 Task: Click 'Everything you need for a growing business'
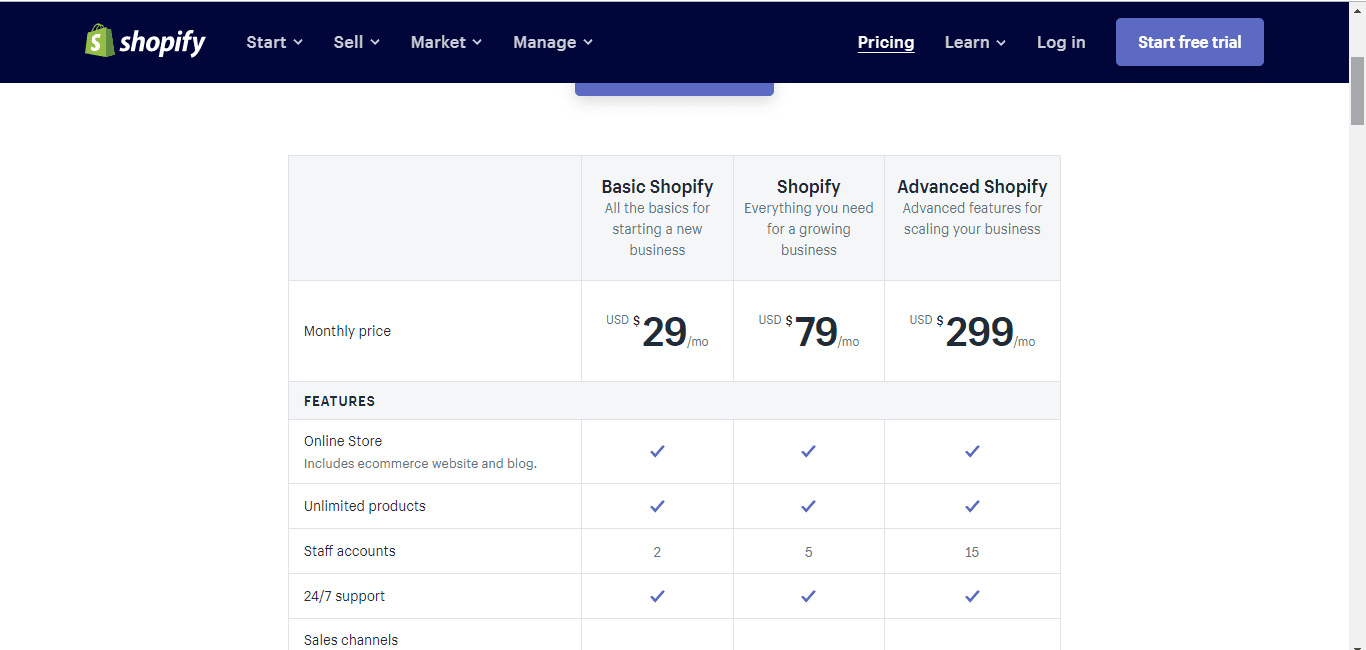808,229
